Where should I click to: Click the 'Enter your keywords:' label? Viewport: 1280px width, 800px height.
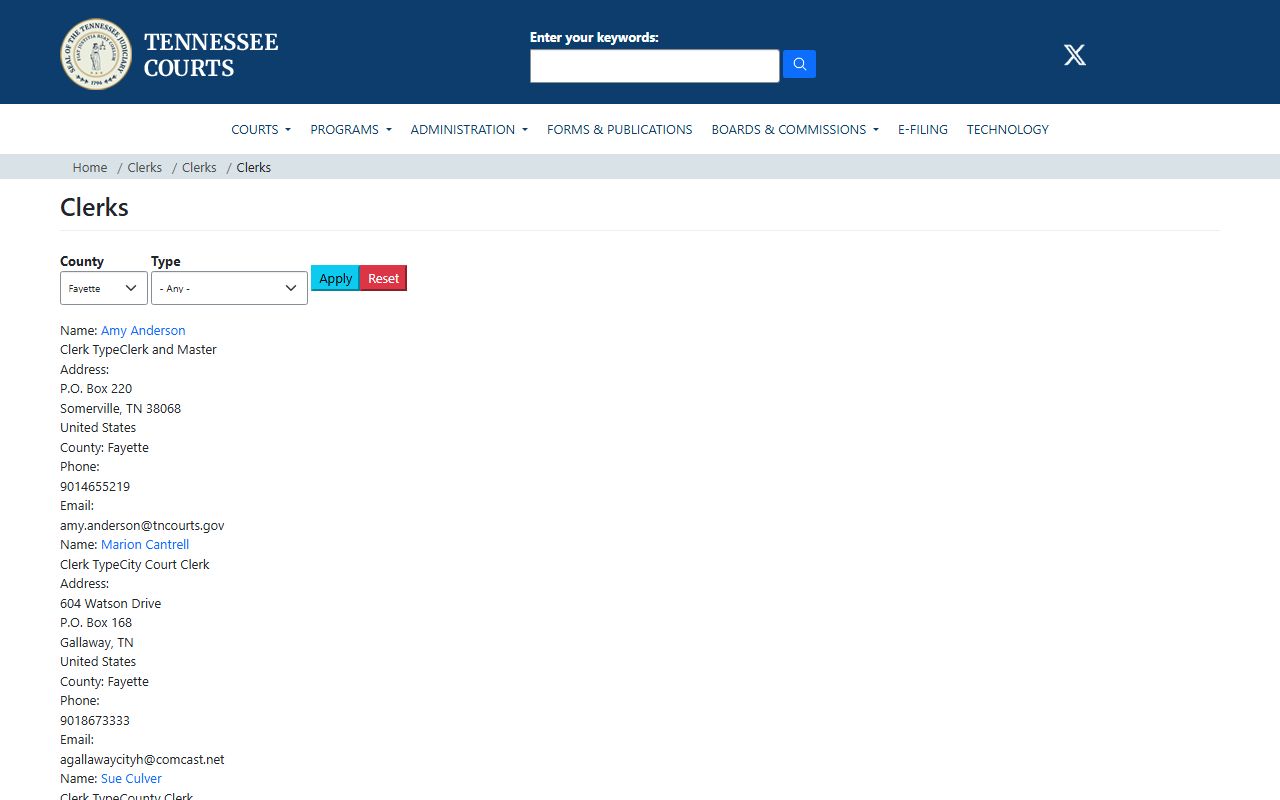[594, 37]
